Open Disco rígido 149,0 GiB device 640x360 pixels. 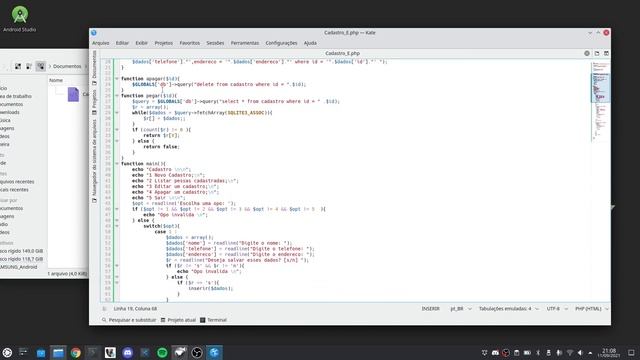(22, 251)
